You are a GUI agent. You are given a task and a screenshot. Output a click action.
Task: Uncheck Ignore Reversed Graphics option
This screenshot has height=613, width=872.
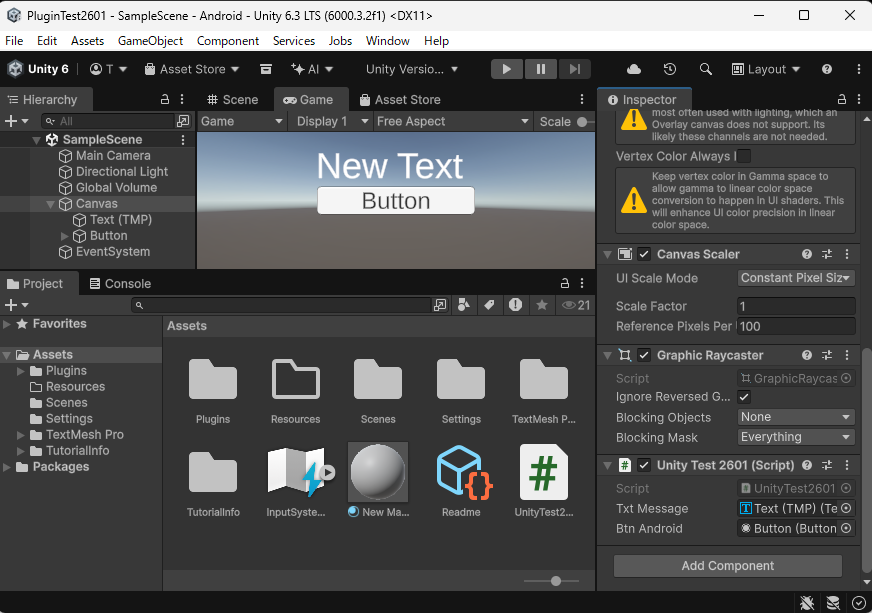744,397
